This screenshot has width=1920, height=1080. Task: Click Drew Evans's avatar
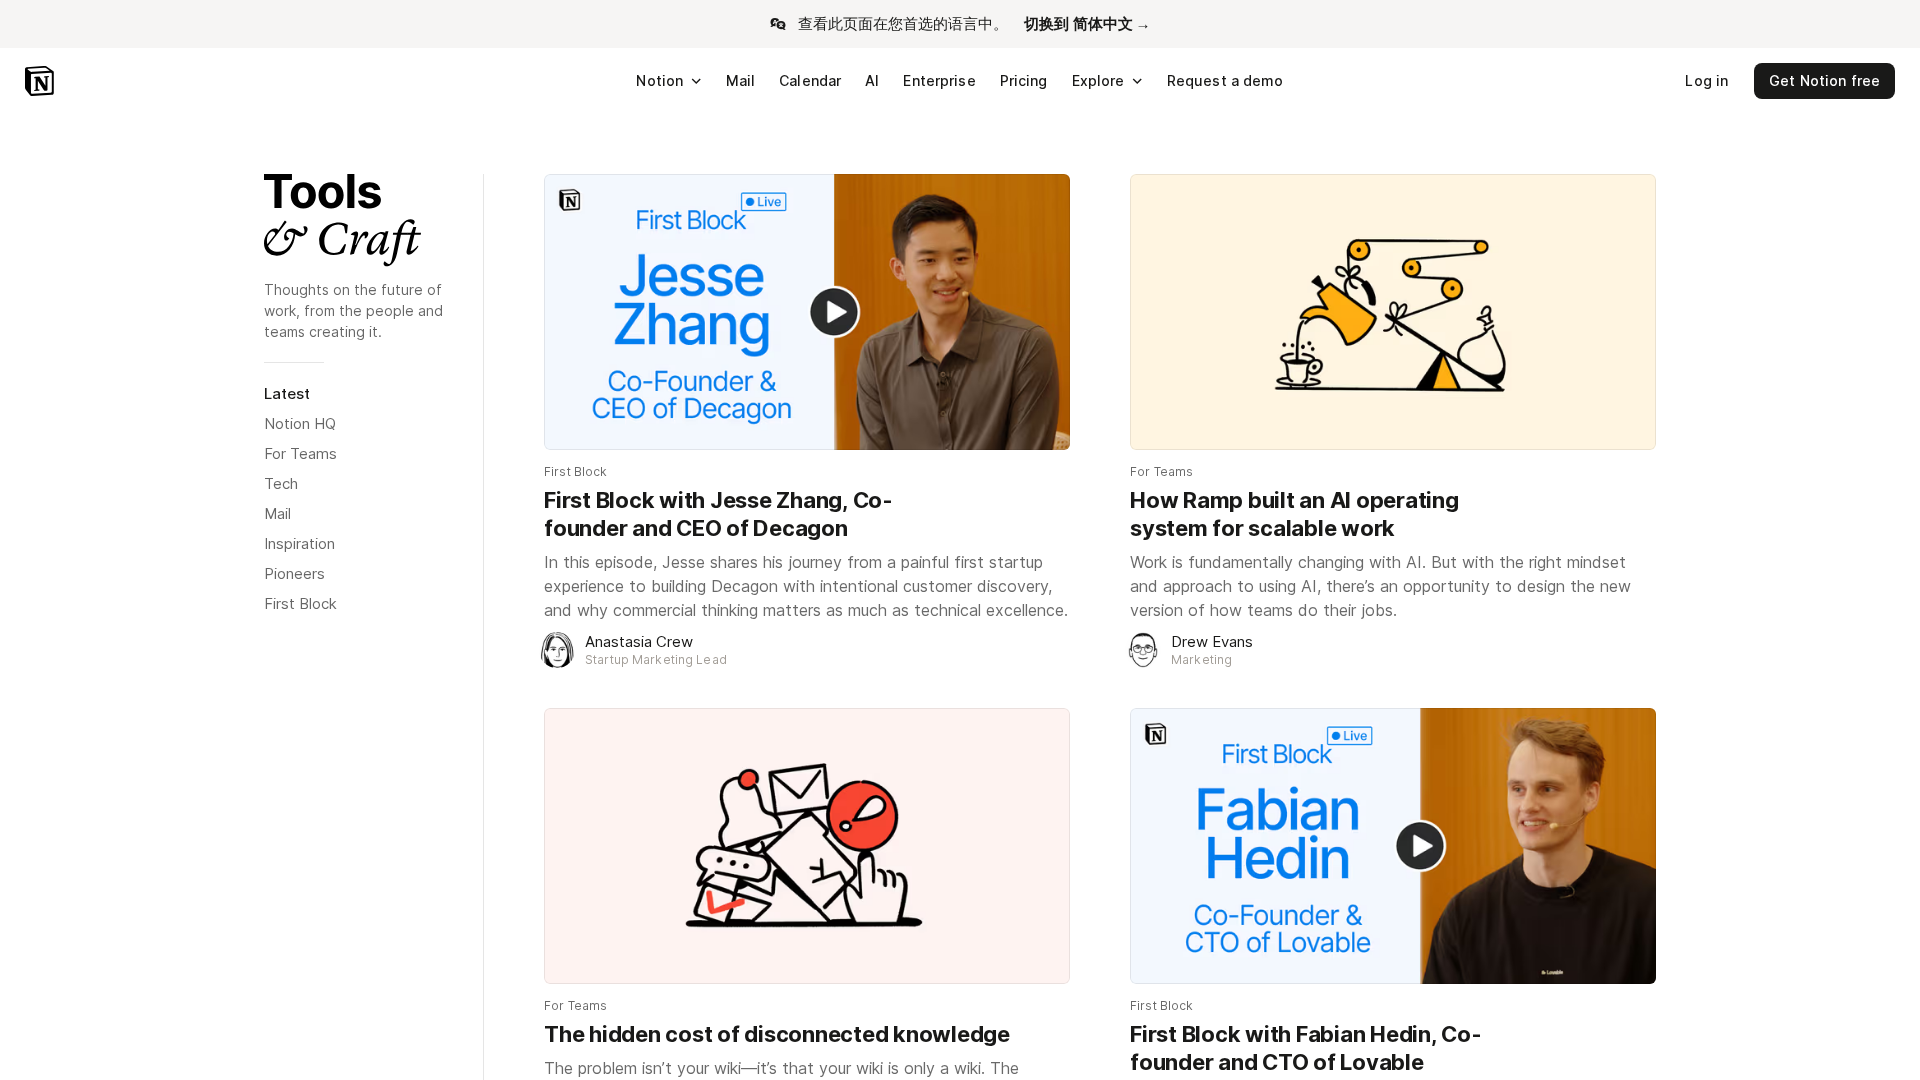(1143, 650)
